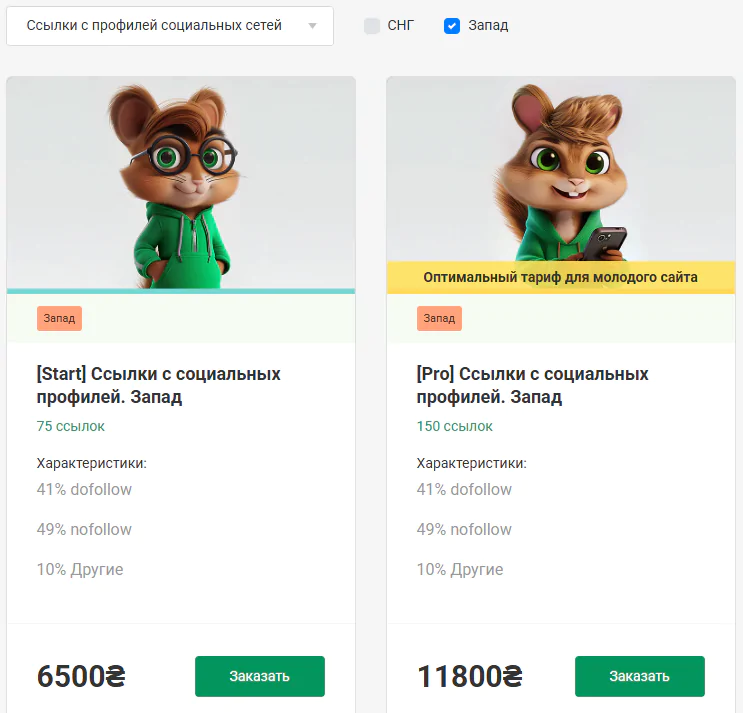Click the 6500₴ price
Screen dimensions: 743x713
pyautogui.click(x=81, y=677)
